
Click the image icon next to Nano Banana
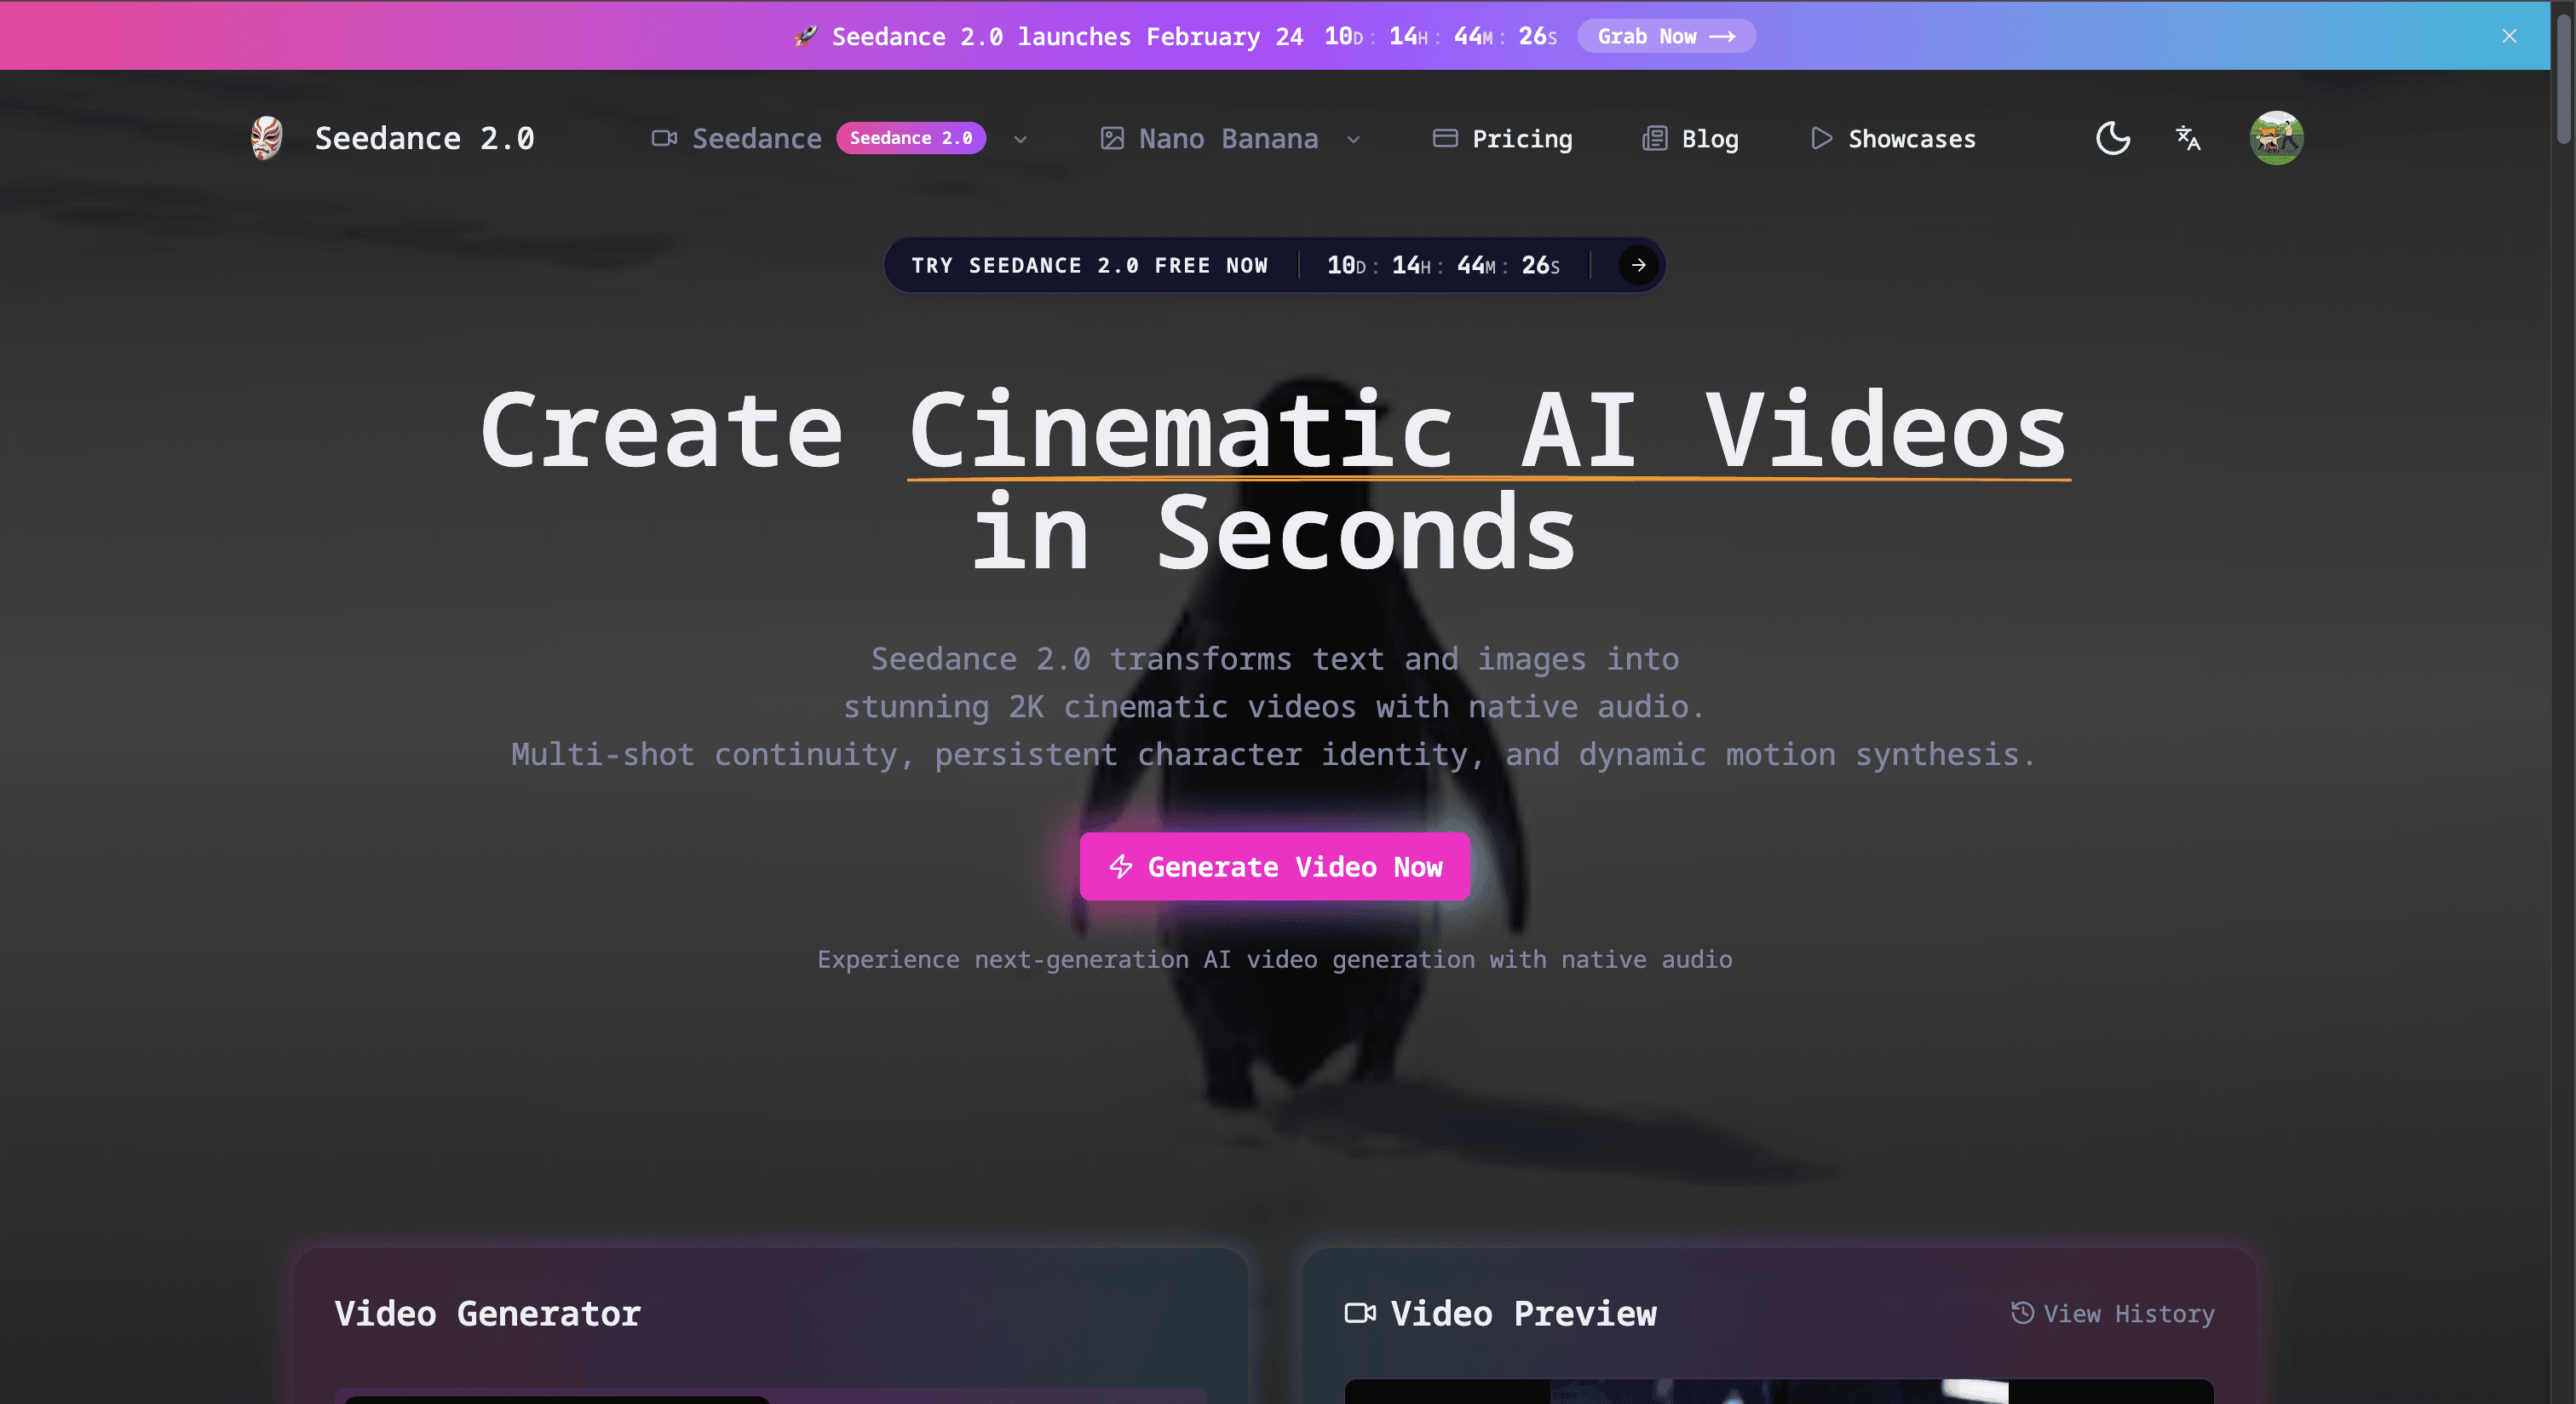tap(1112, 138)
